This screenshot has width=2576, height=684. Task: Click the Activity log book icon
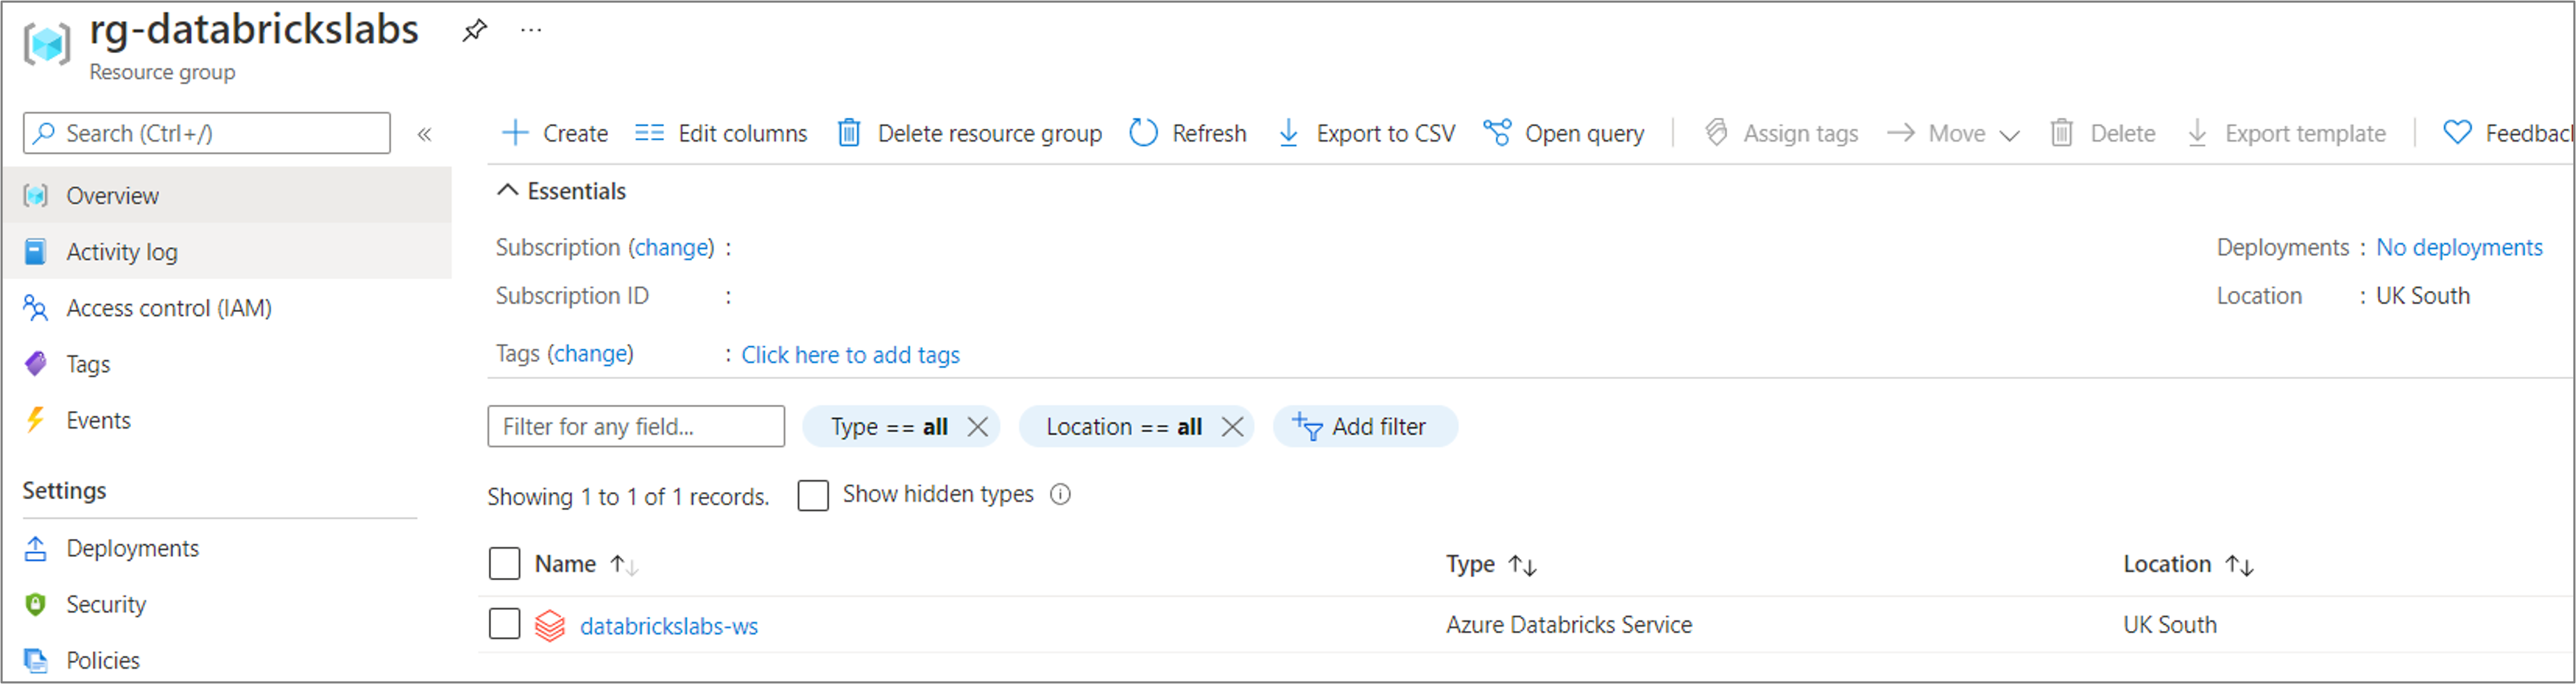pos(35,251)
